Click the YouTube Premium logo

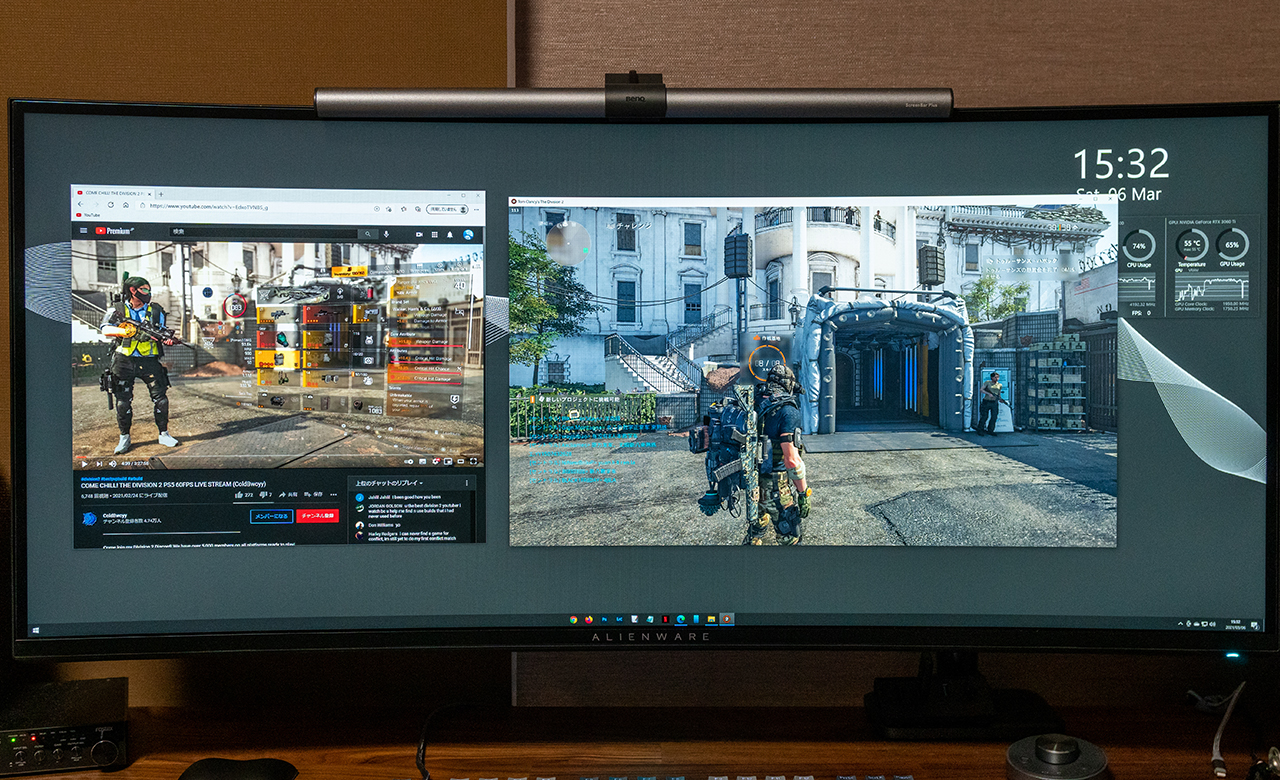[x=115, y=231]
